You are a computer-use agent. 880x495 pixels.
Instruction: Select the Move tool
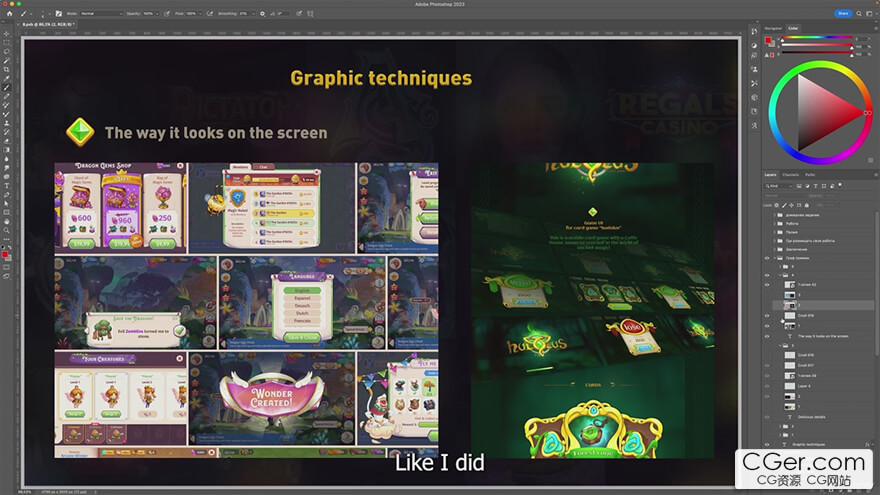7,34
